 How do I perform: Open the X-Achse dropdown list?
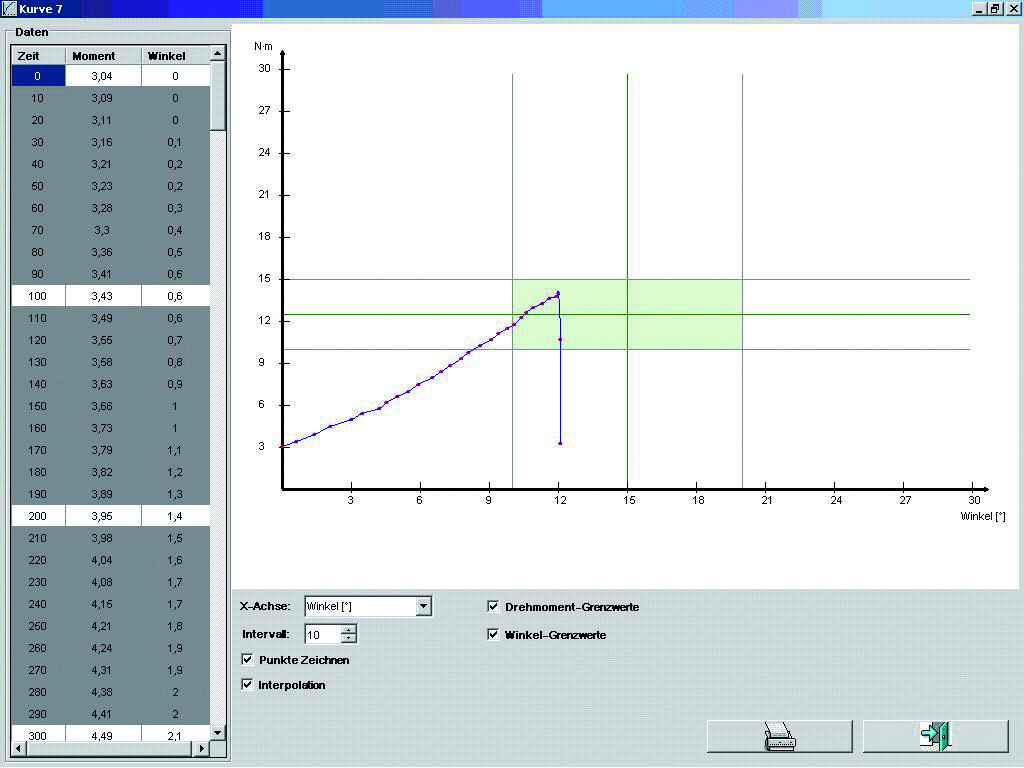point(424,606)
